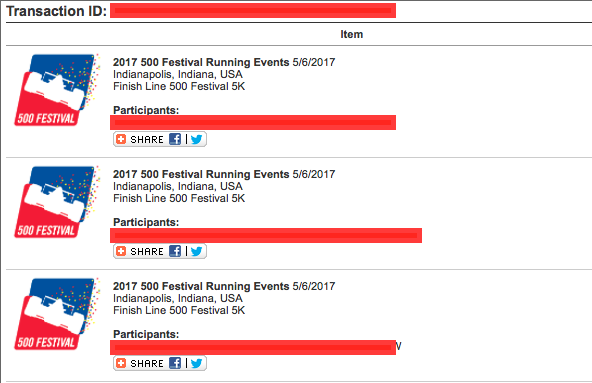Click the Twitter bird in third share bar
592x383 pixels.
pos(196,363)
